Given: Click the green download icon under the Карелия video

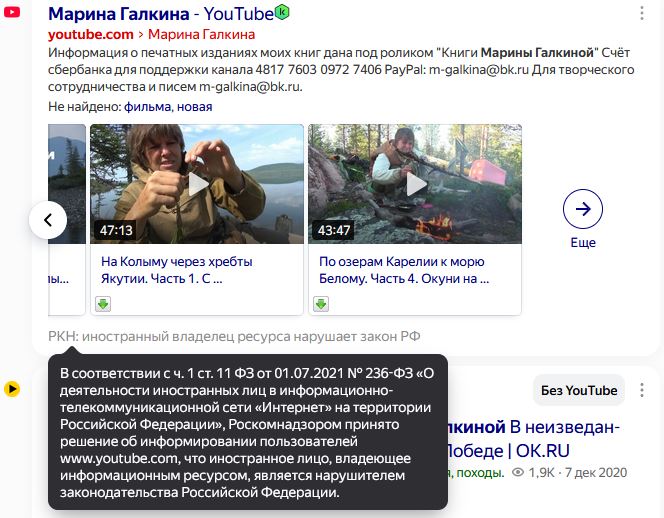Looking at the screenshot, I should pos(321,304).
